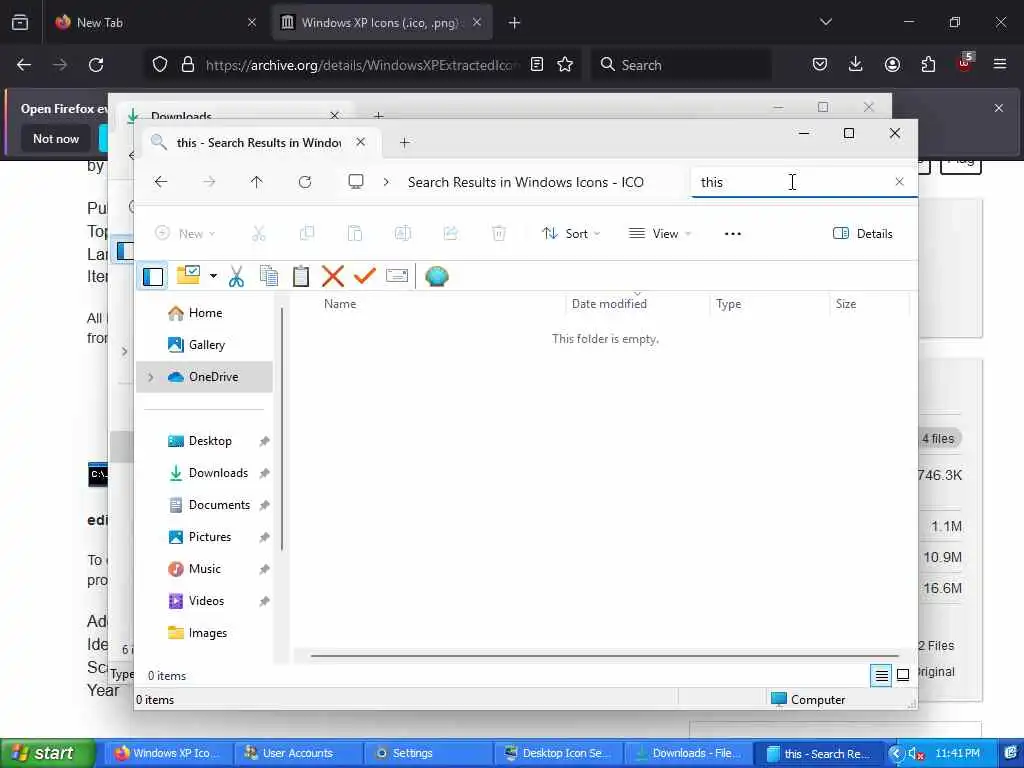
Task: Click the Copy icon in command bar
Action: pyautogui.click(x=307, y=233)
